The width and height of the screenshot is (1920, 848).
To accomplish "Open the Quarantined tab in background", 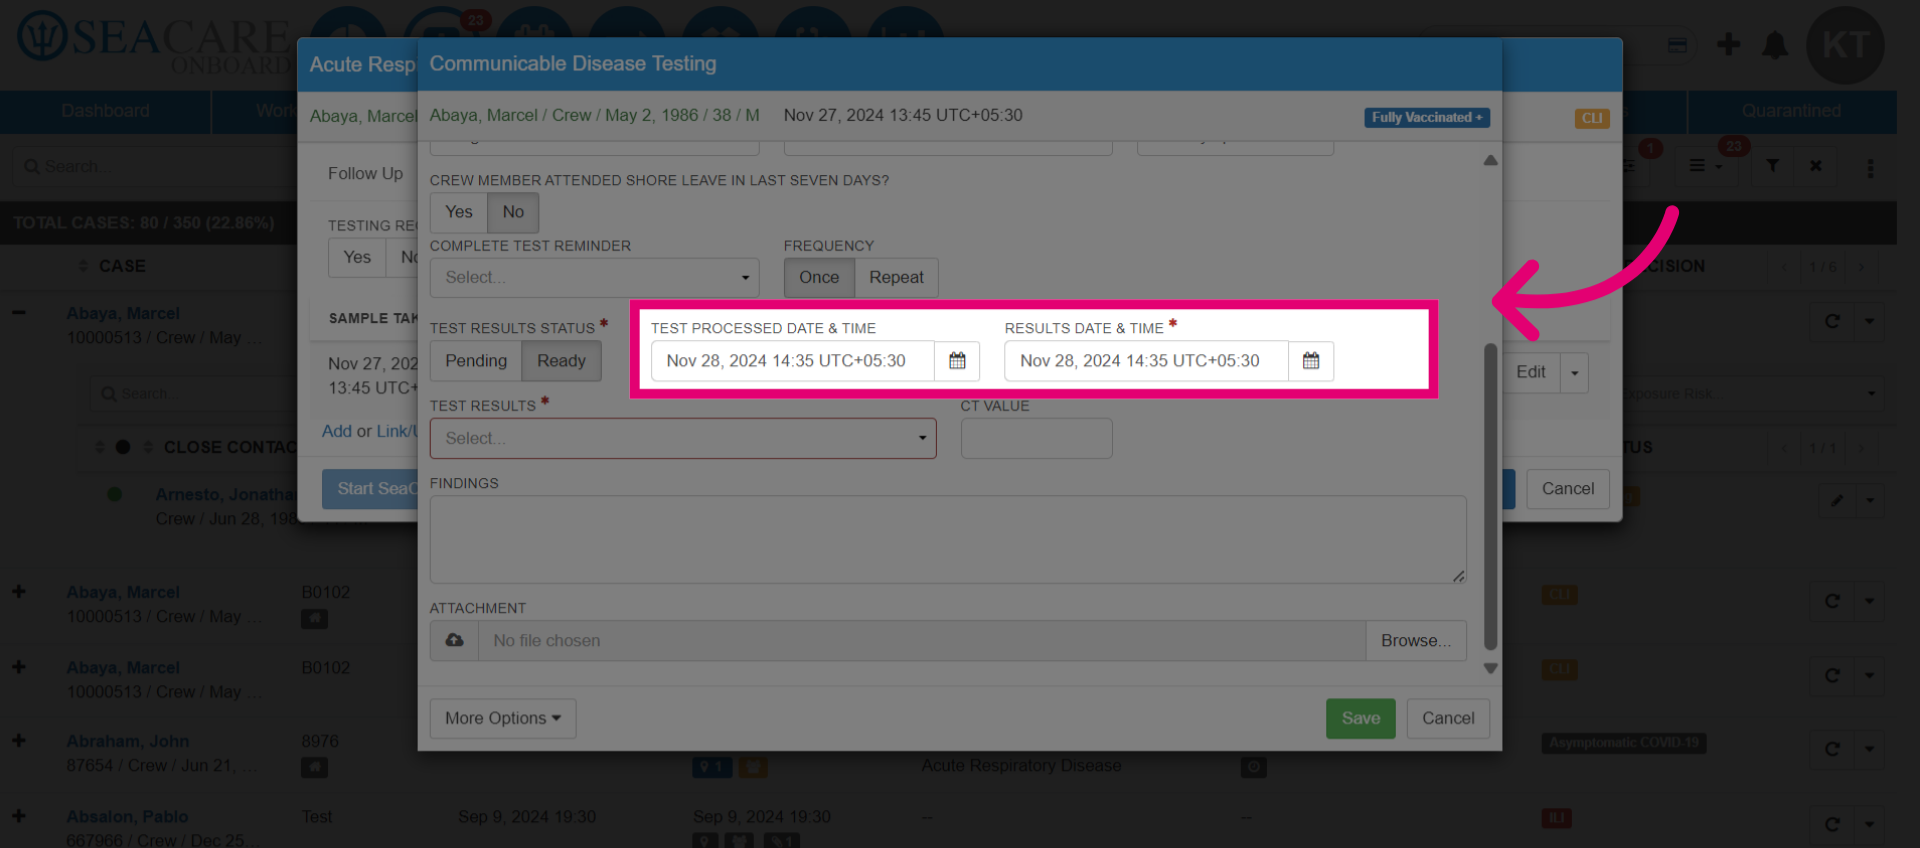I will click(x=1791, y=111).
